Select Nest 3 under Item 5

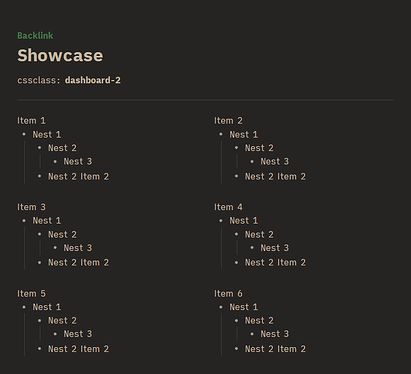click(x=78, y=334)
